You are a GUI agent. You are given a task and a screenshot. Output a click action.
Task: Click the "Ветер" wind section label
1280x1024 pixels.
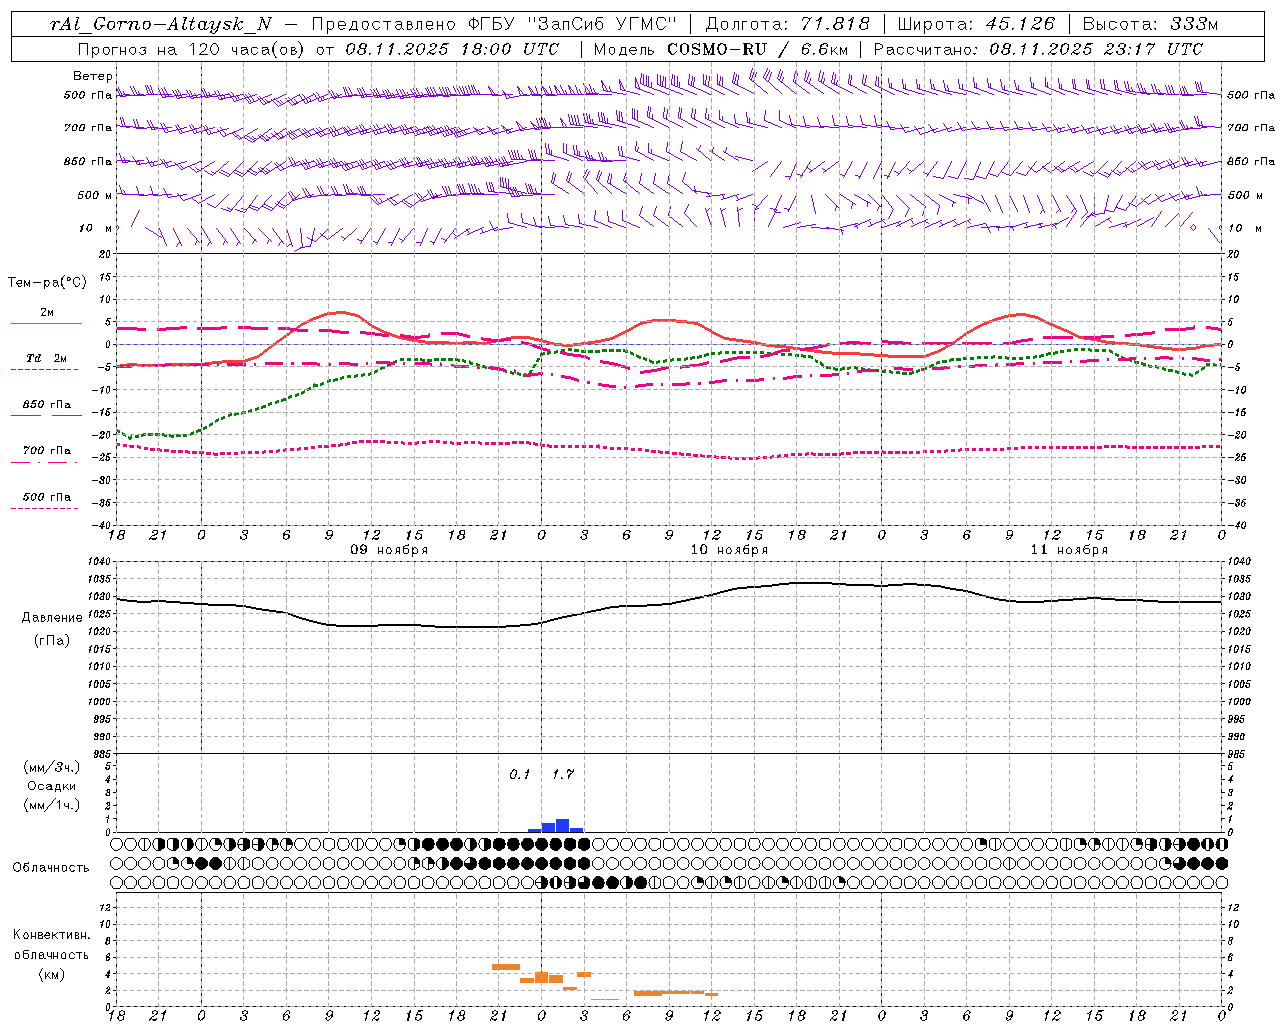tap(93, 76)
